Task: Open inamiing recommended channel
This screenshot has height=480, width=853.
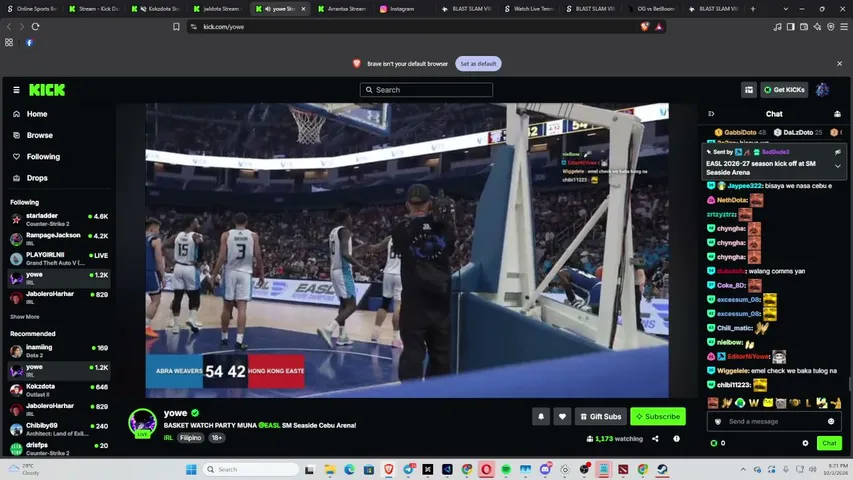Action: click(x=59, y=350)
